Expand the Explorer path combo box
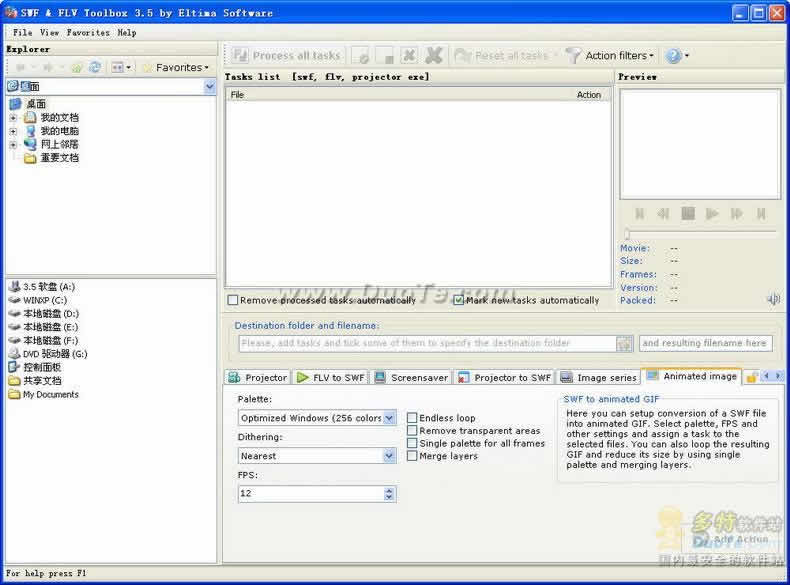Screen dimensions: 790x585 210,87
